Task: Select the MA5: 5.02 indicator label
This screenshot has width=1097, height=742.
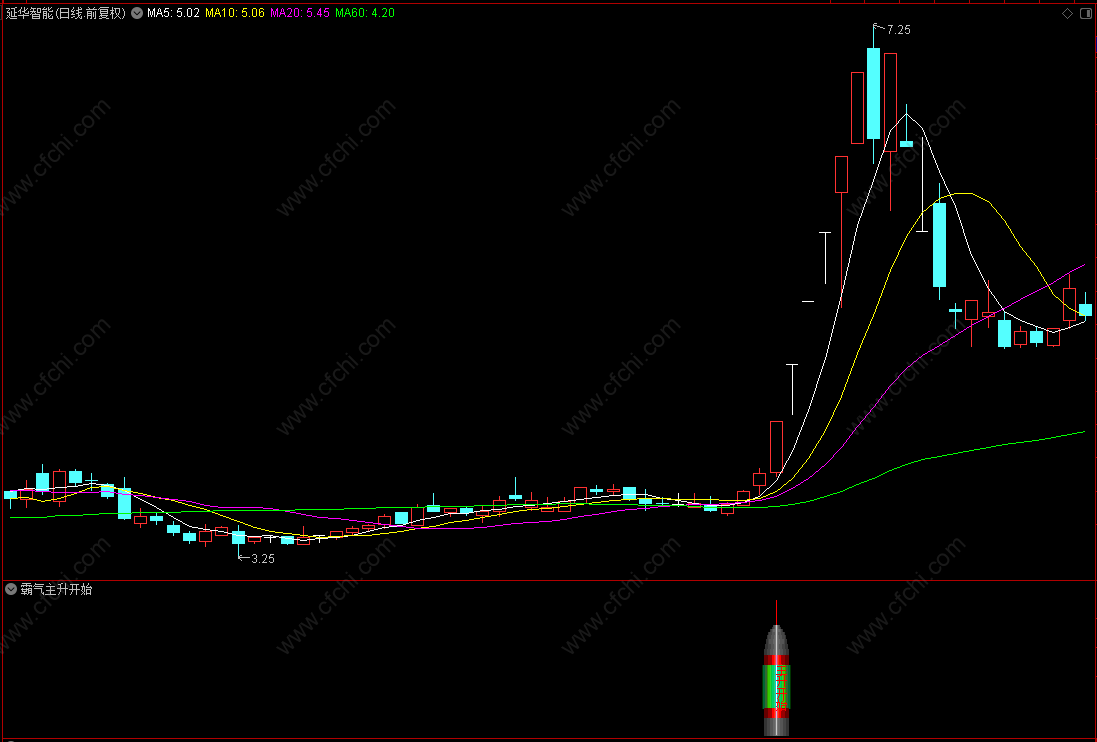Action: click(173, 13)
